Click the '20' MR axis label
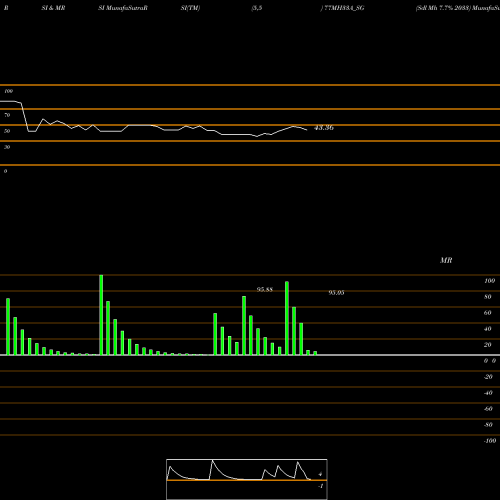 [487, 345]
